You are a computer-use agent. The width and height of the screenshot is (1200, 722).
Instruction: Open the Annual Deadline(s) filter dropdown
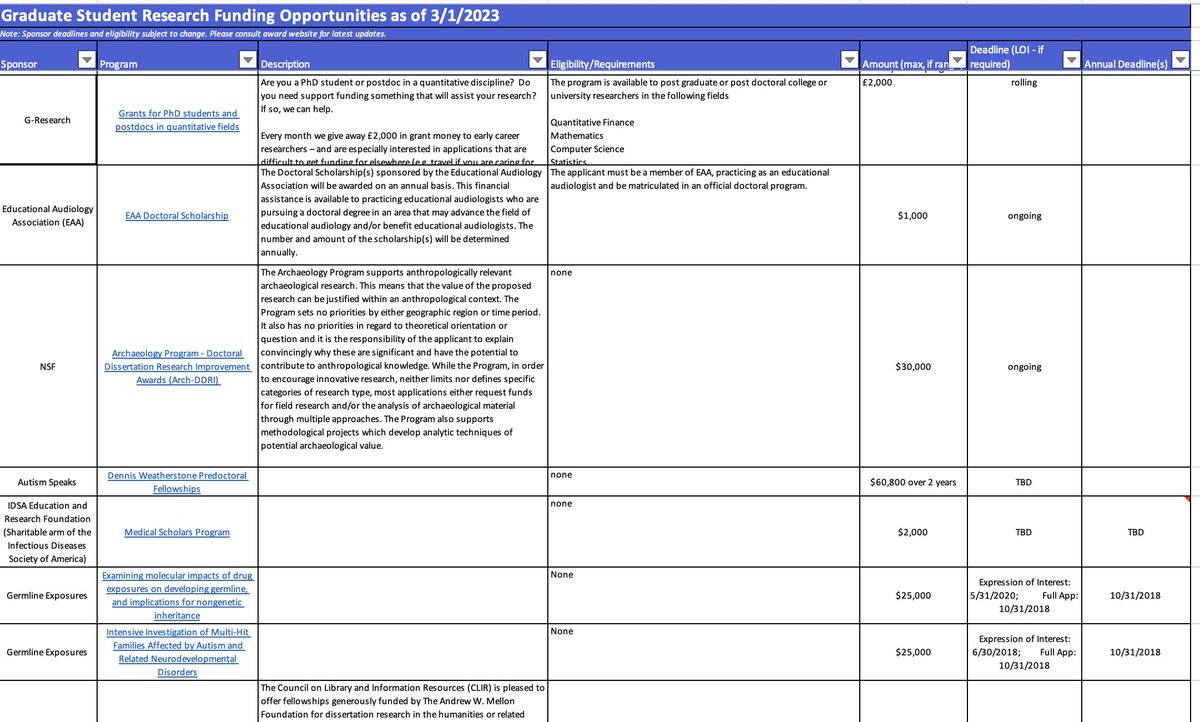[1181, 62]
